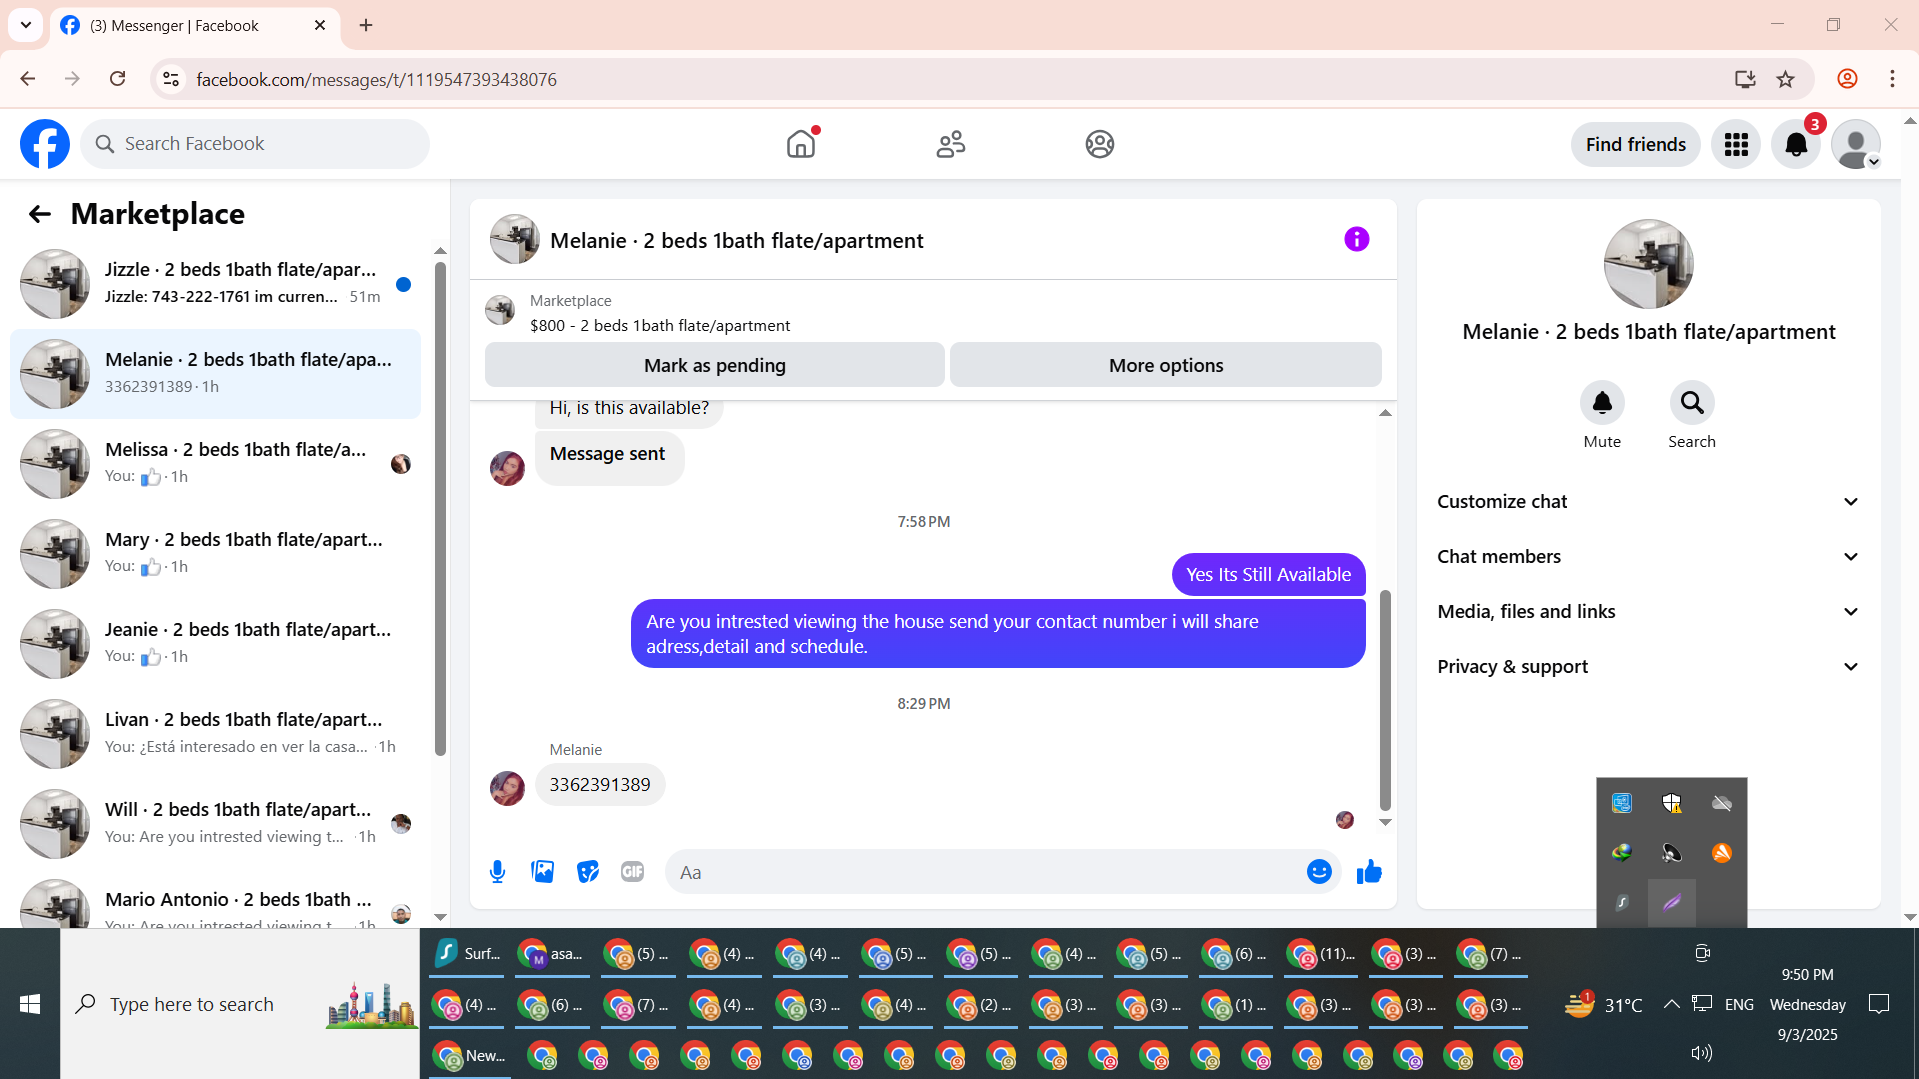Open Livan conversation
This screenshot has width=1919, height=1079.
click(215, 733)
